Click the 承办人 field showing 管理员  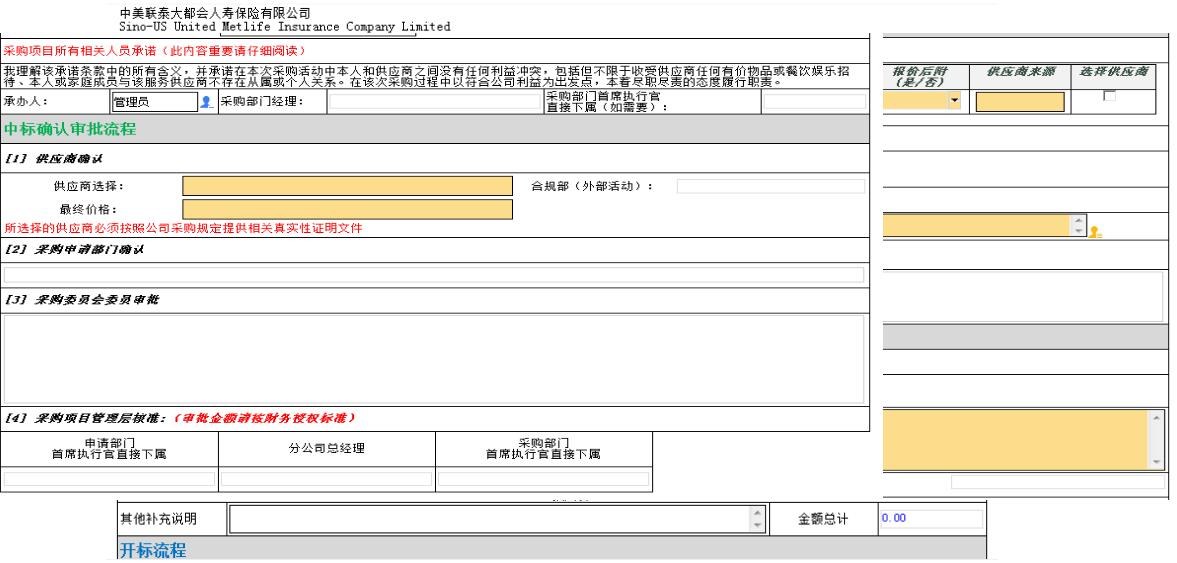point(152,101)
